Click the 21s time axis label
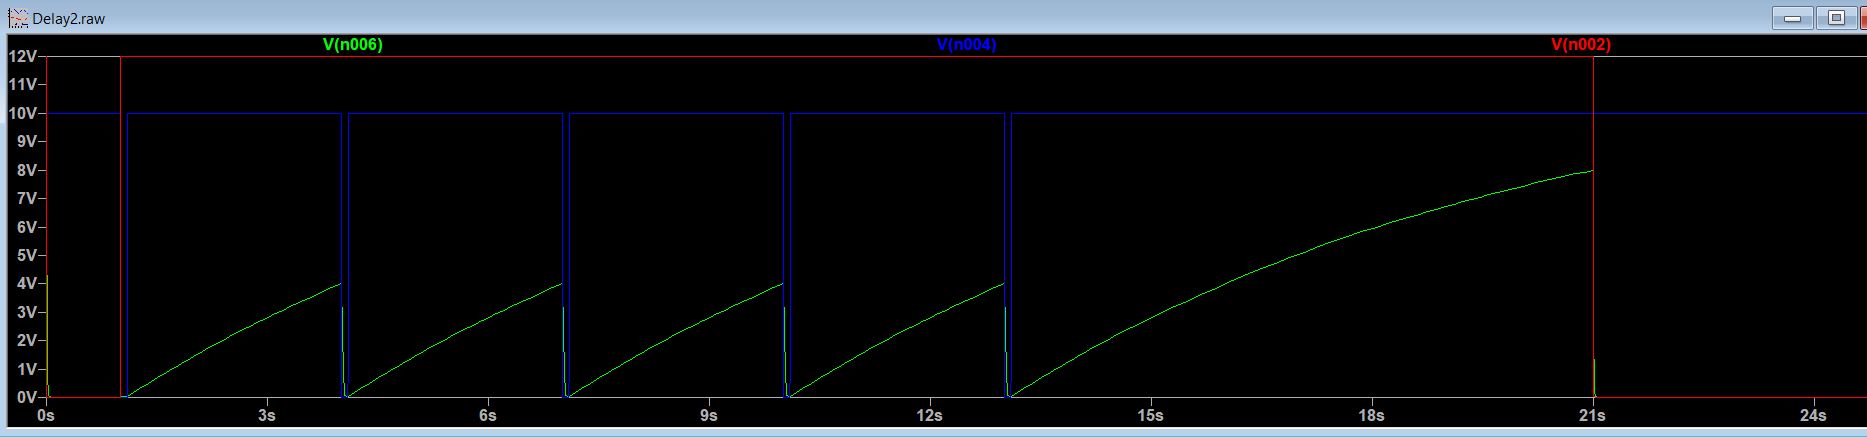The height and width of the screenshot is (437, 1867). 1592,415
